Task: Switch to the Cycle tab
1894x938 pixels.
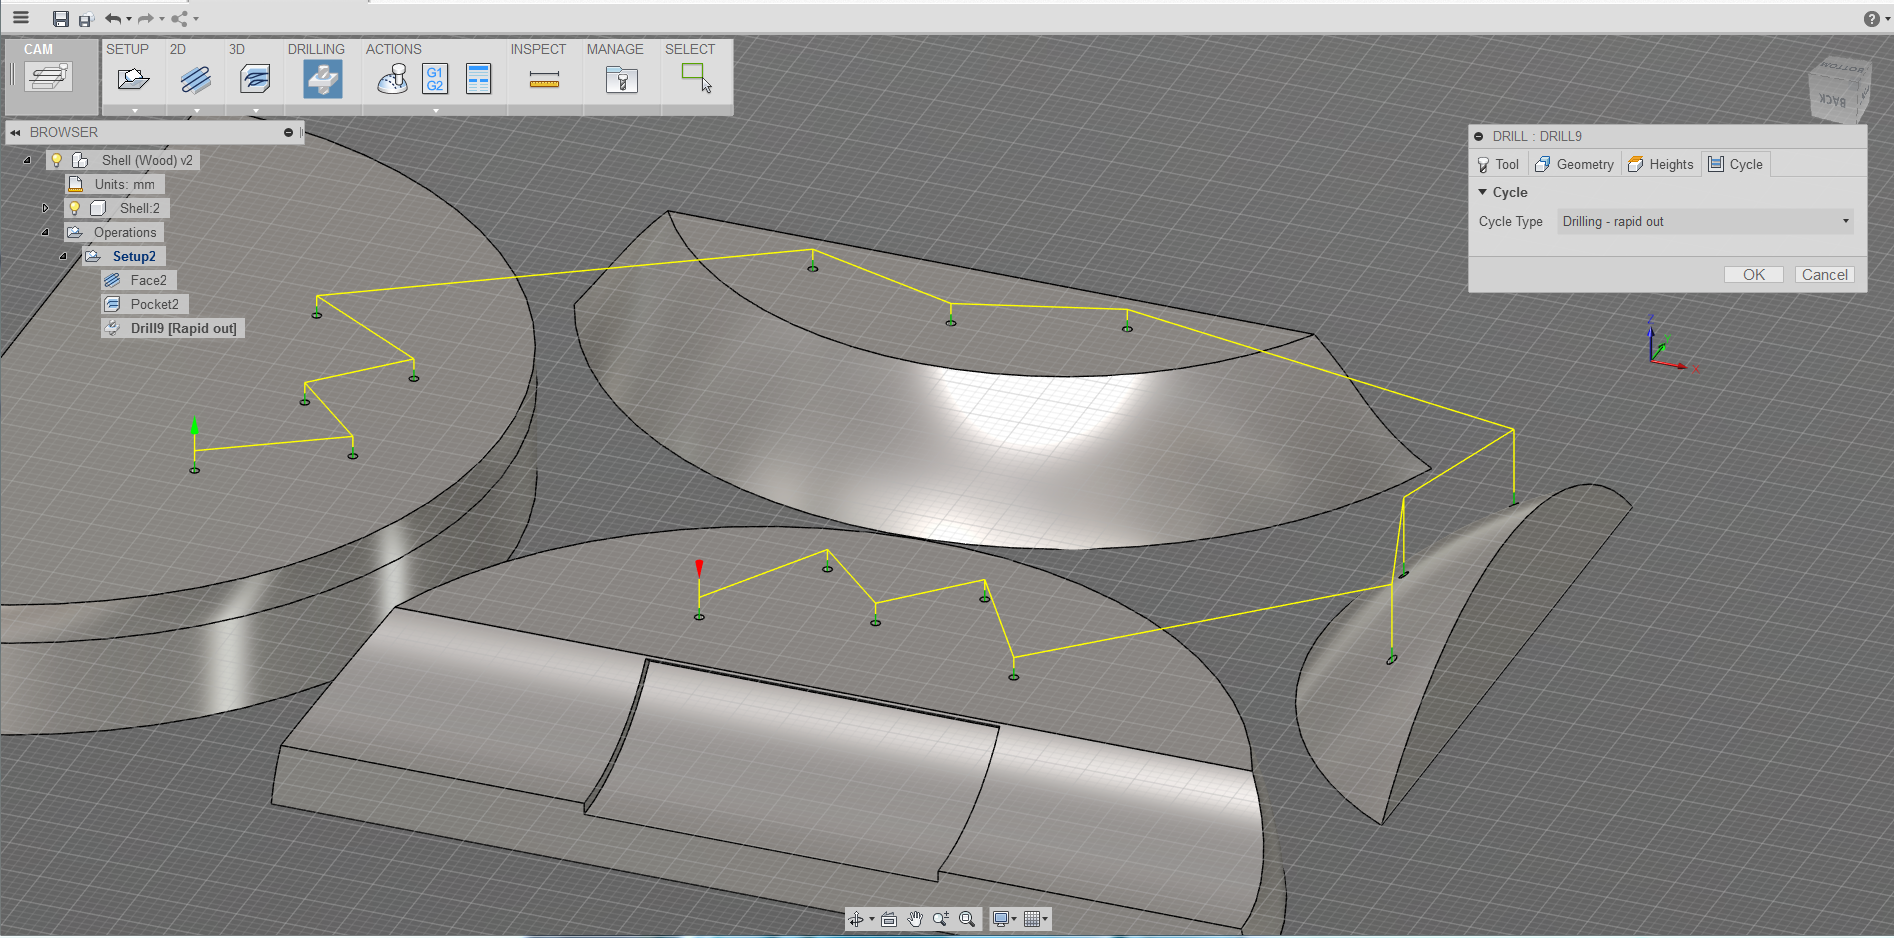Action: [x=1735, y=164]
